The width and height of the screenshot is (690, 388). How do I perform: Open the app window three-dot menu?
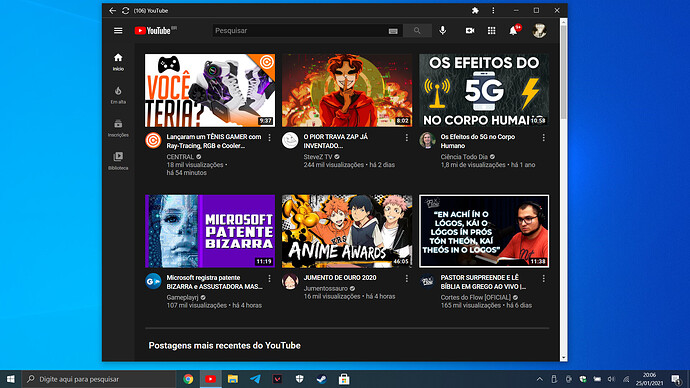tap(493, 11)
